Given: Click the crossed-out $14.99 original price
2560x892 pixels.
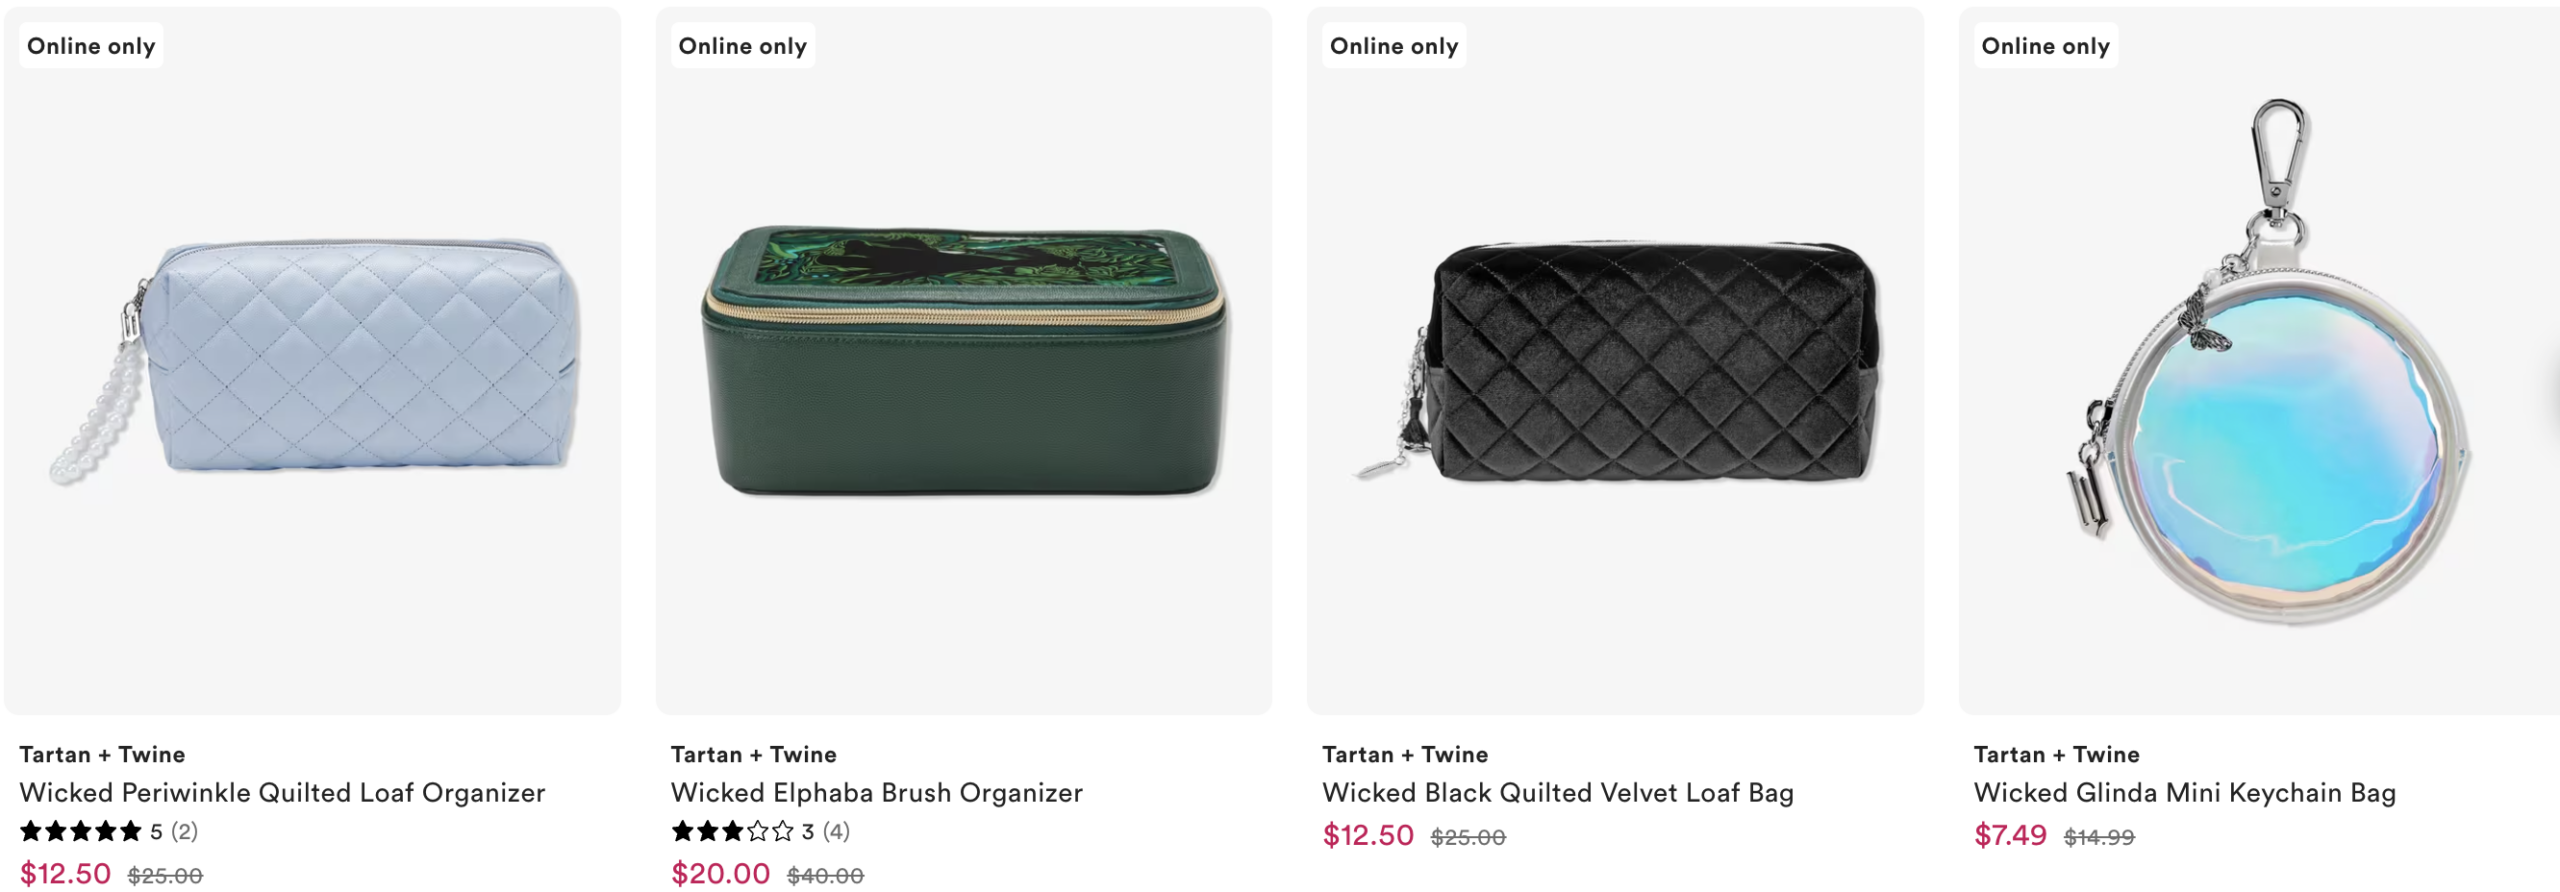Looking at the screenshot, I should (2099, 837).
